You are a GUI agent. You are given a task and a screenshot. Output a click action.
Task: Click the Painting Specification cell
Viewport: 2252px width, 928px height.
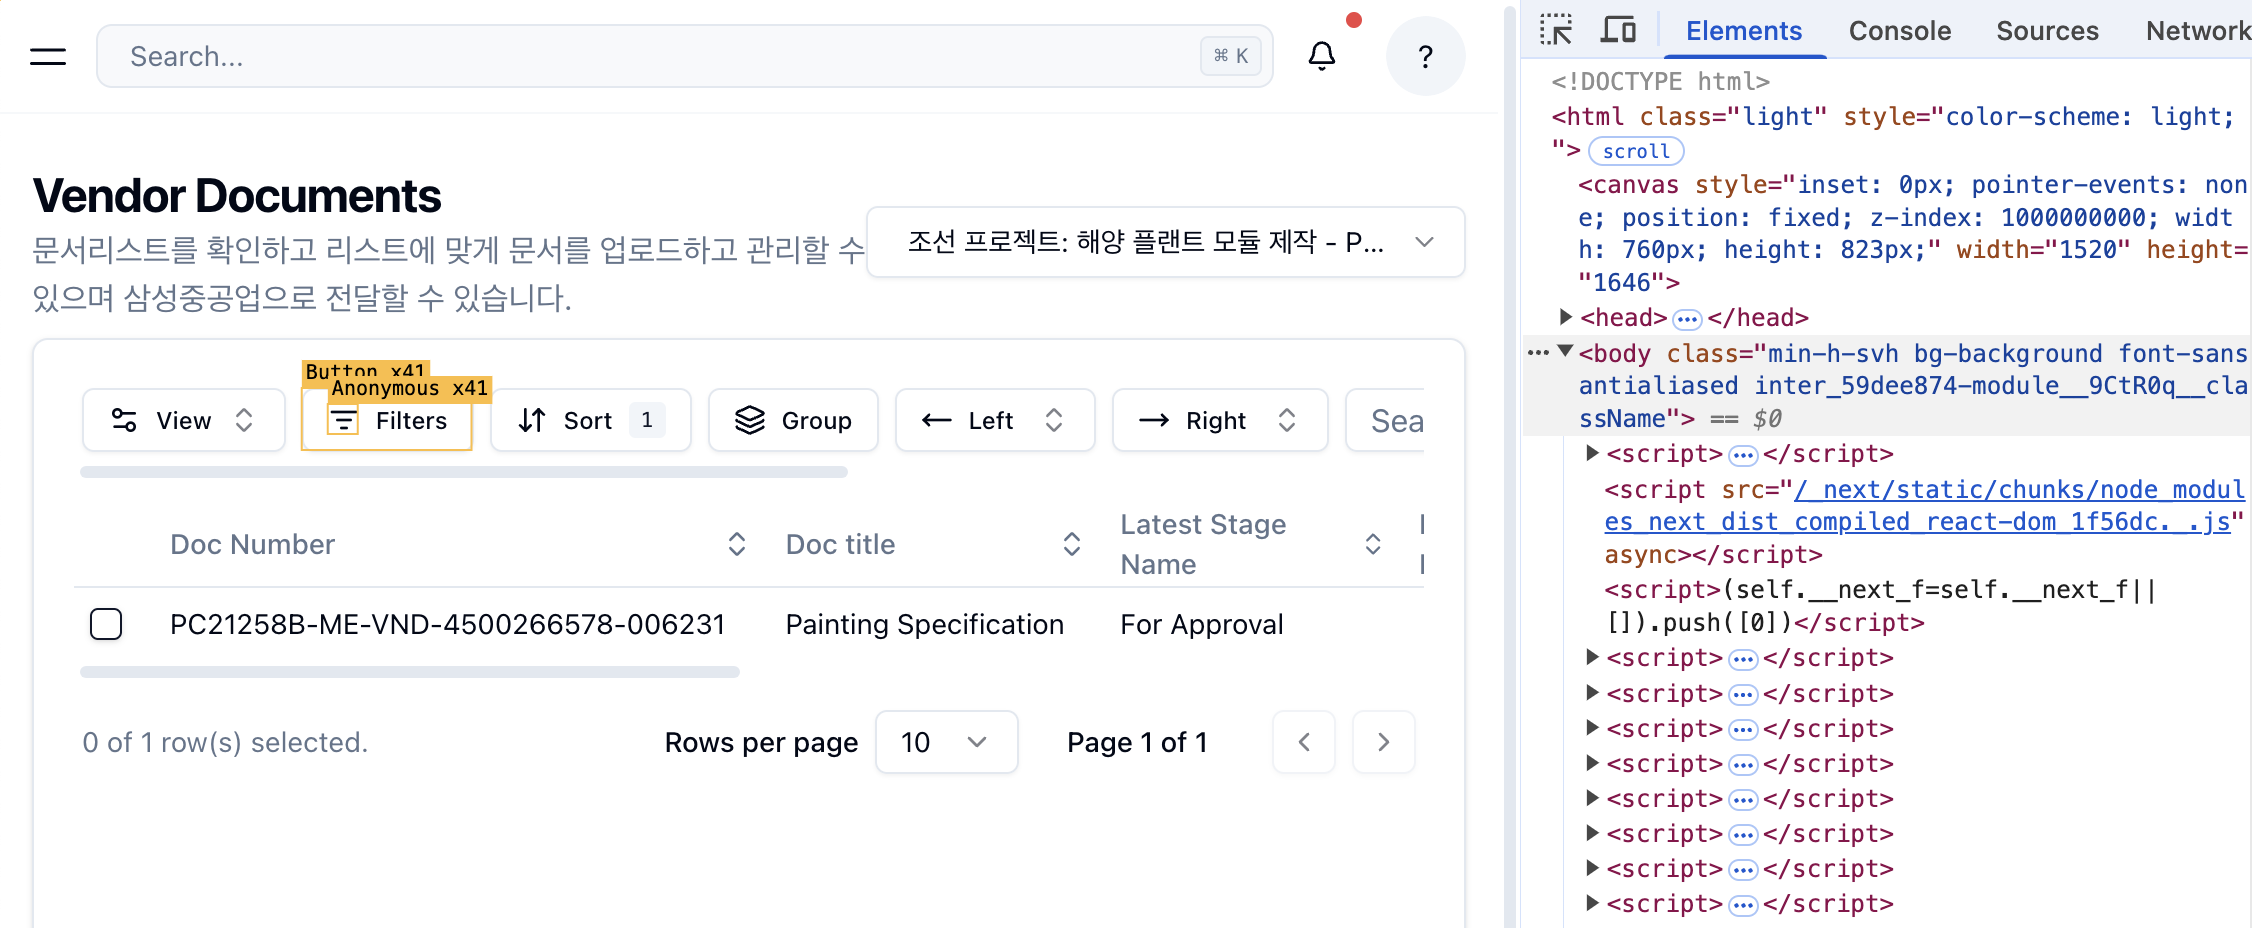coord(924,624)
